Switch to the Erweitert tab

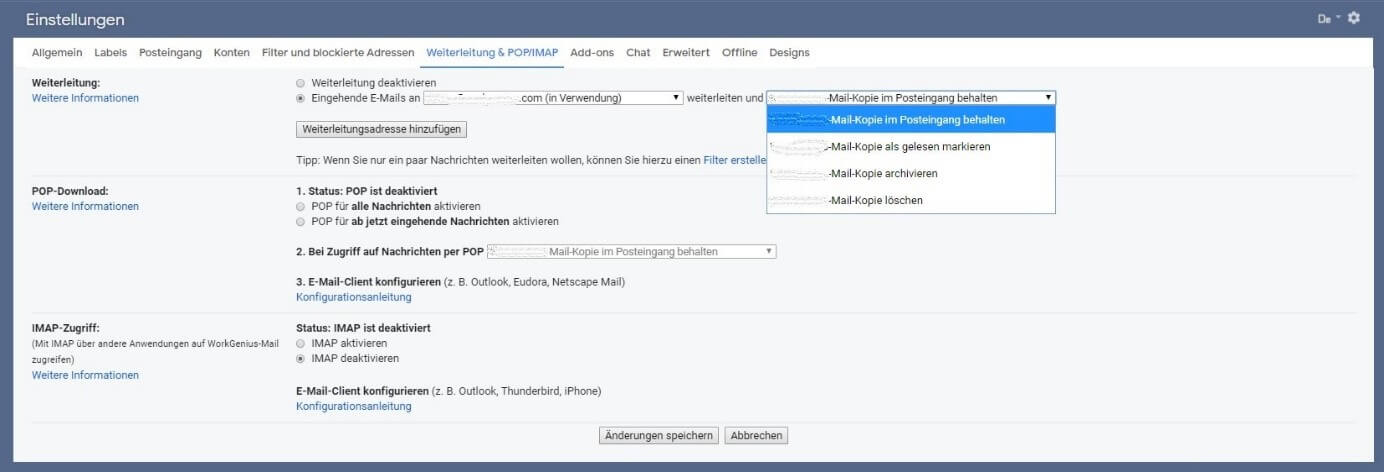click(686, 52)
